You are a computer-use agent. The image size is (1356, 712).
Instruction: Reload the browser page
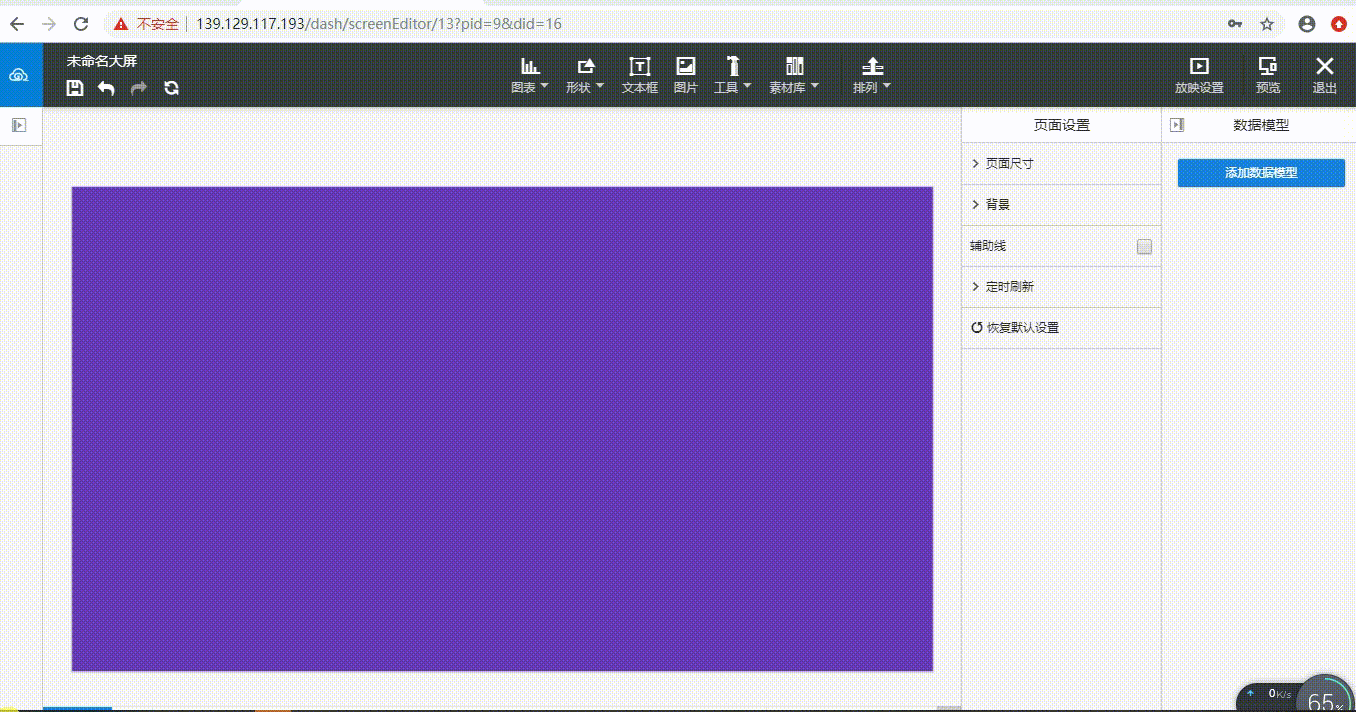click(82, 23)
